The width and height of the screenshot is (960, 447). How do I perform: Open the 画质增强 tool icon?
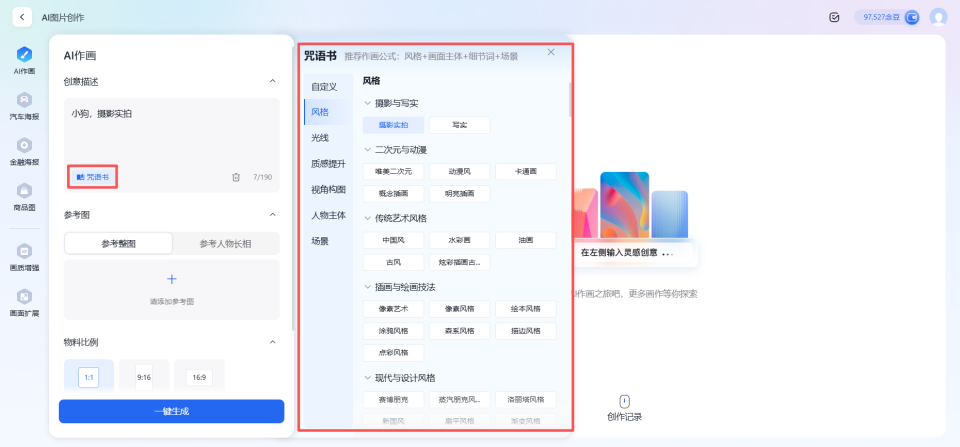tap(24, 251)
